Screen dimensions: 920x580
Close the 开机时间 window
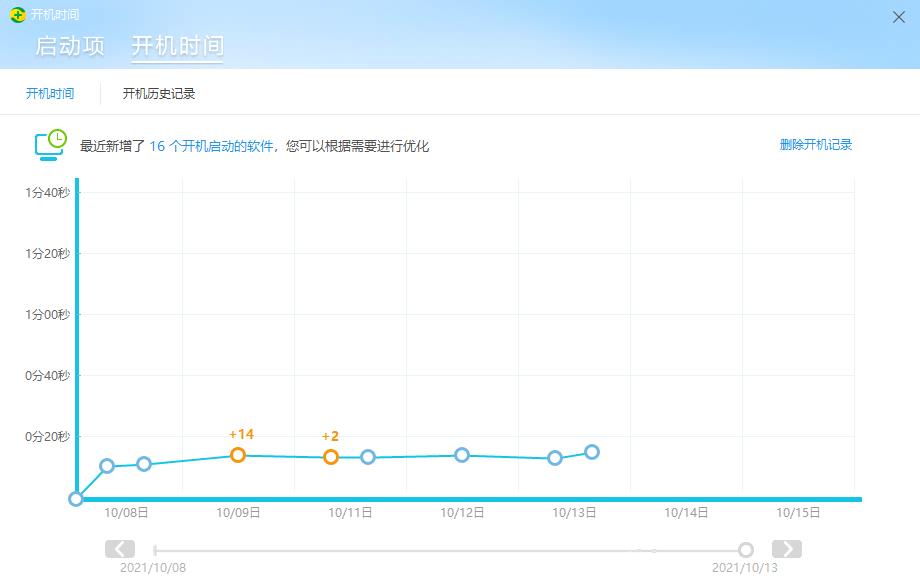click(x=898, y=16)
